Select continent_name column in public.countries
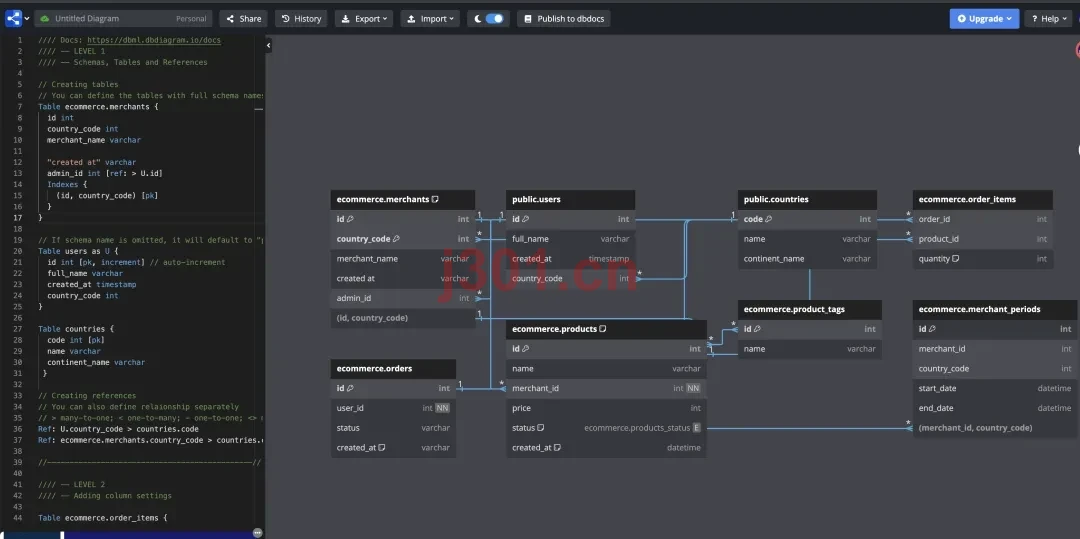Image resolution: width=1080 pixels, height=539 pixels. (x=807, y=259)
